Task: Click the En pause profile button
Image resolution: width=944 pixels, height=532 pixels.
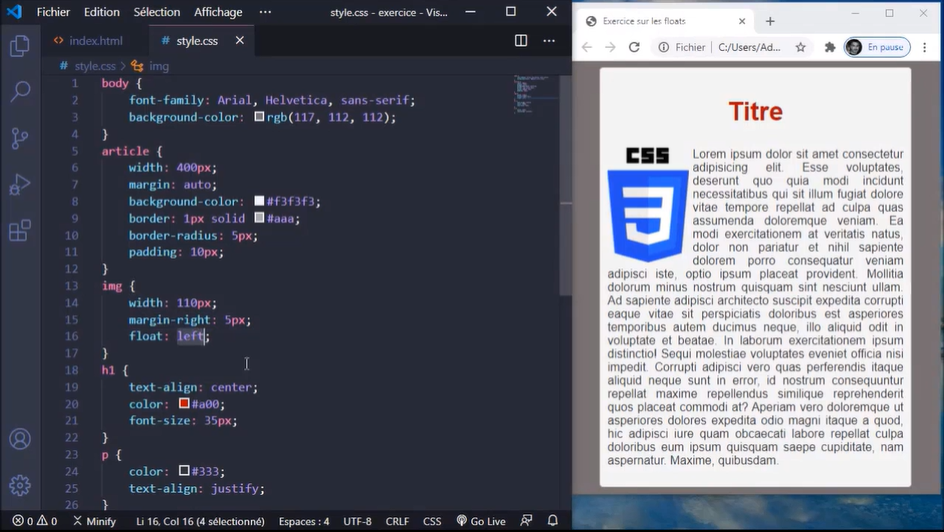Action: [x=877, y=47]
